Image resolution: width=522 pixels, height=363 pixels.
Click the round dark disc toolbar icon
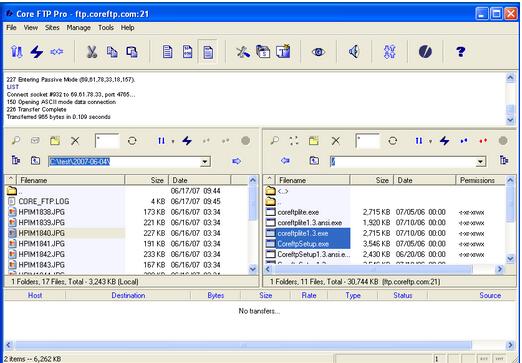click(425, 52)
